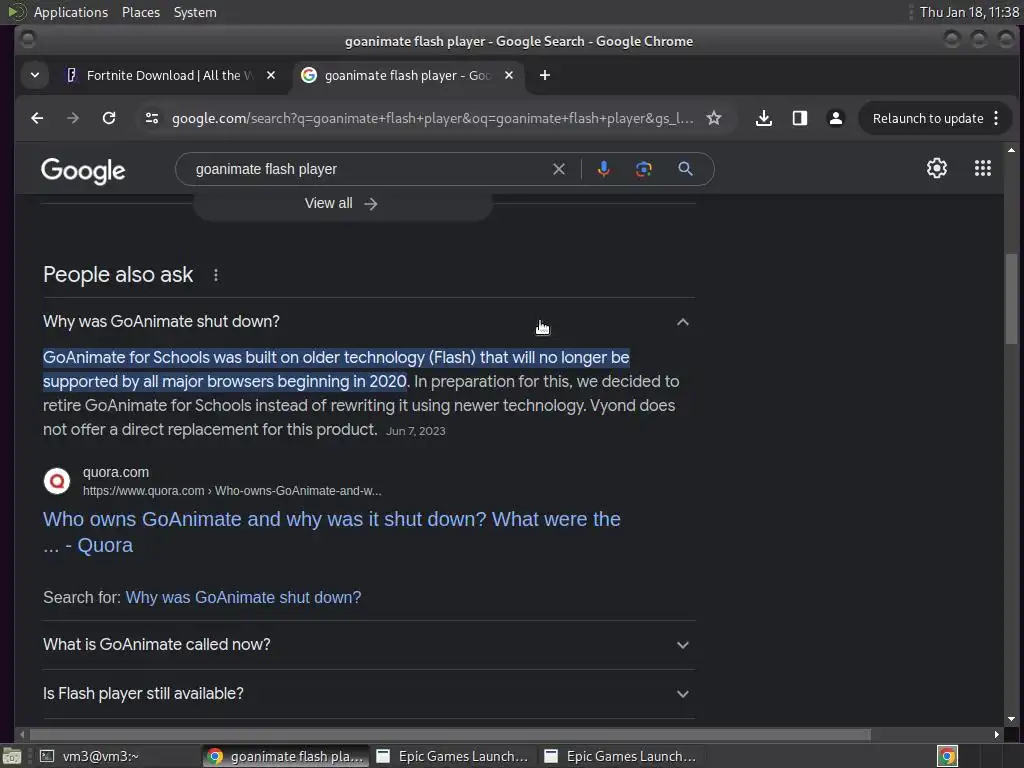1024x768 pixels.
Task: Expand Is Flash player still available
Action: [x=369, y=694]
